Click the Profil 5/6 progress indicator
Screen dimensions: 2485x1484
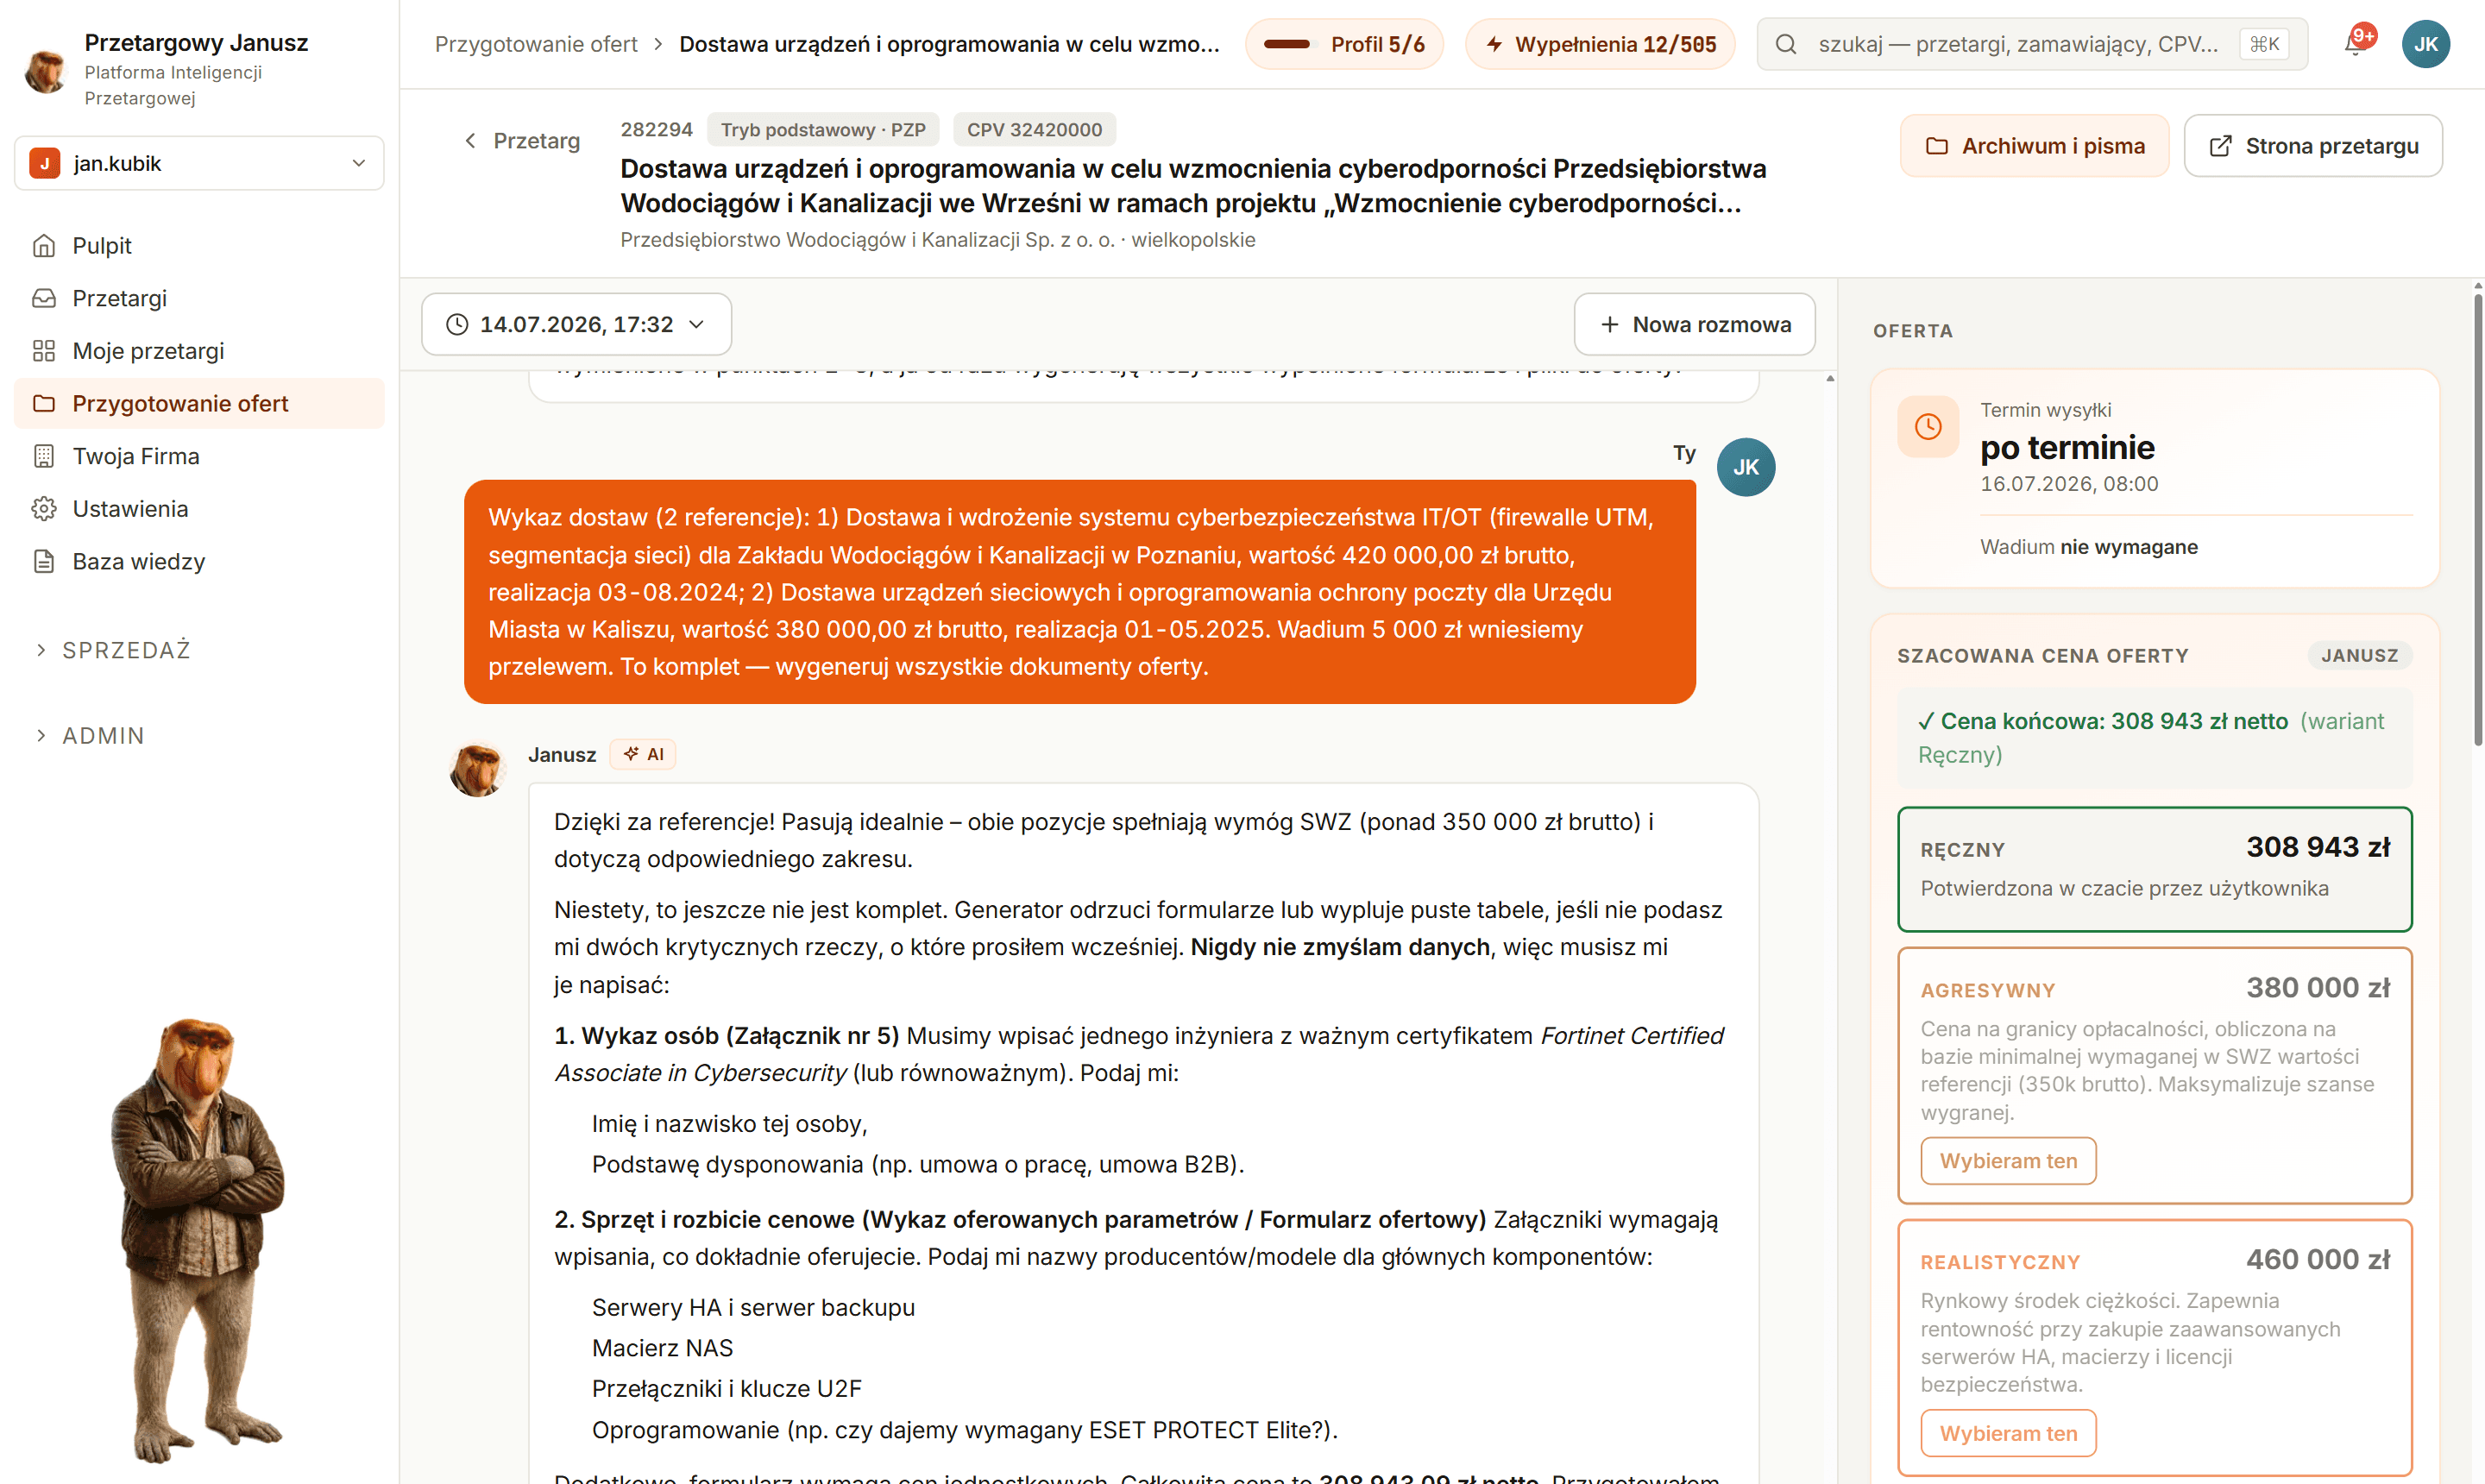click(1344, 44)
